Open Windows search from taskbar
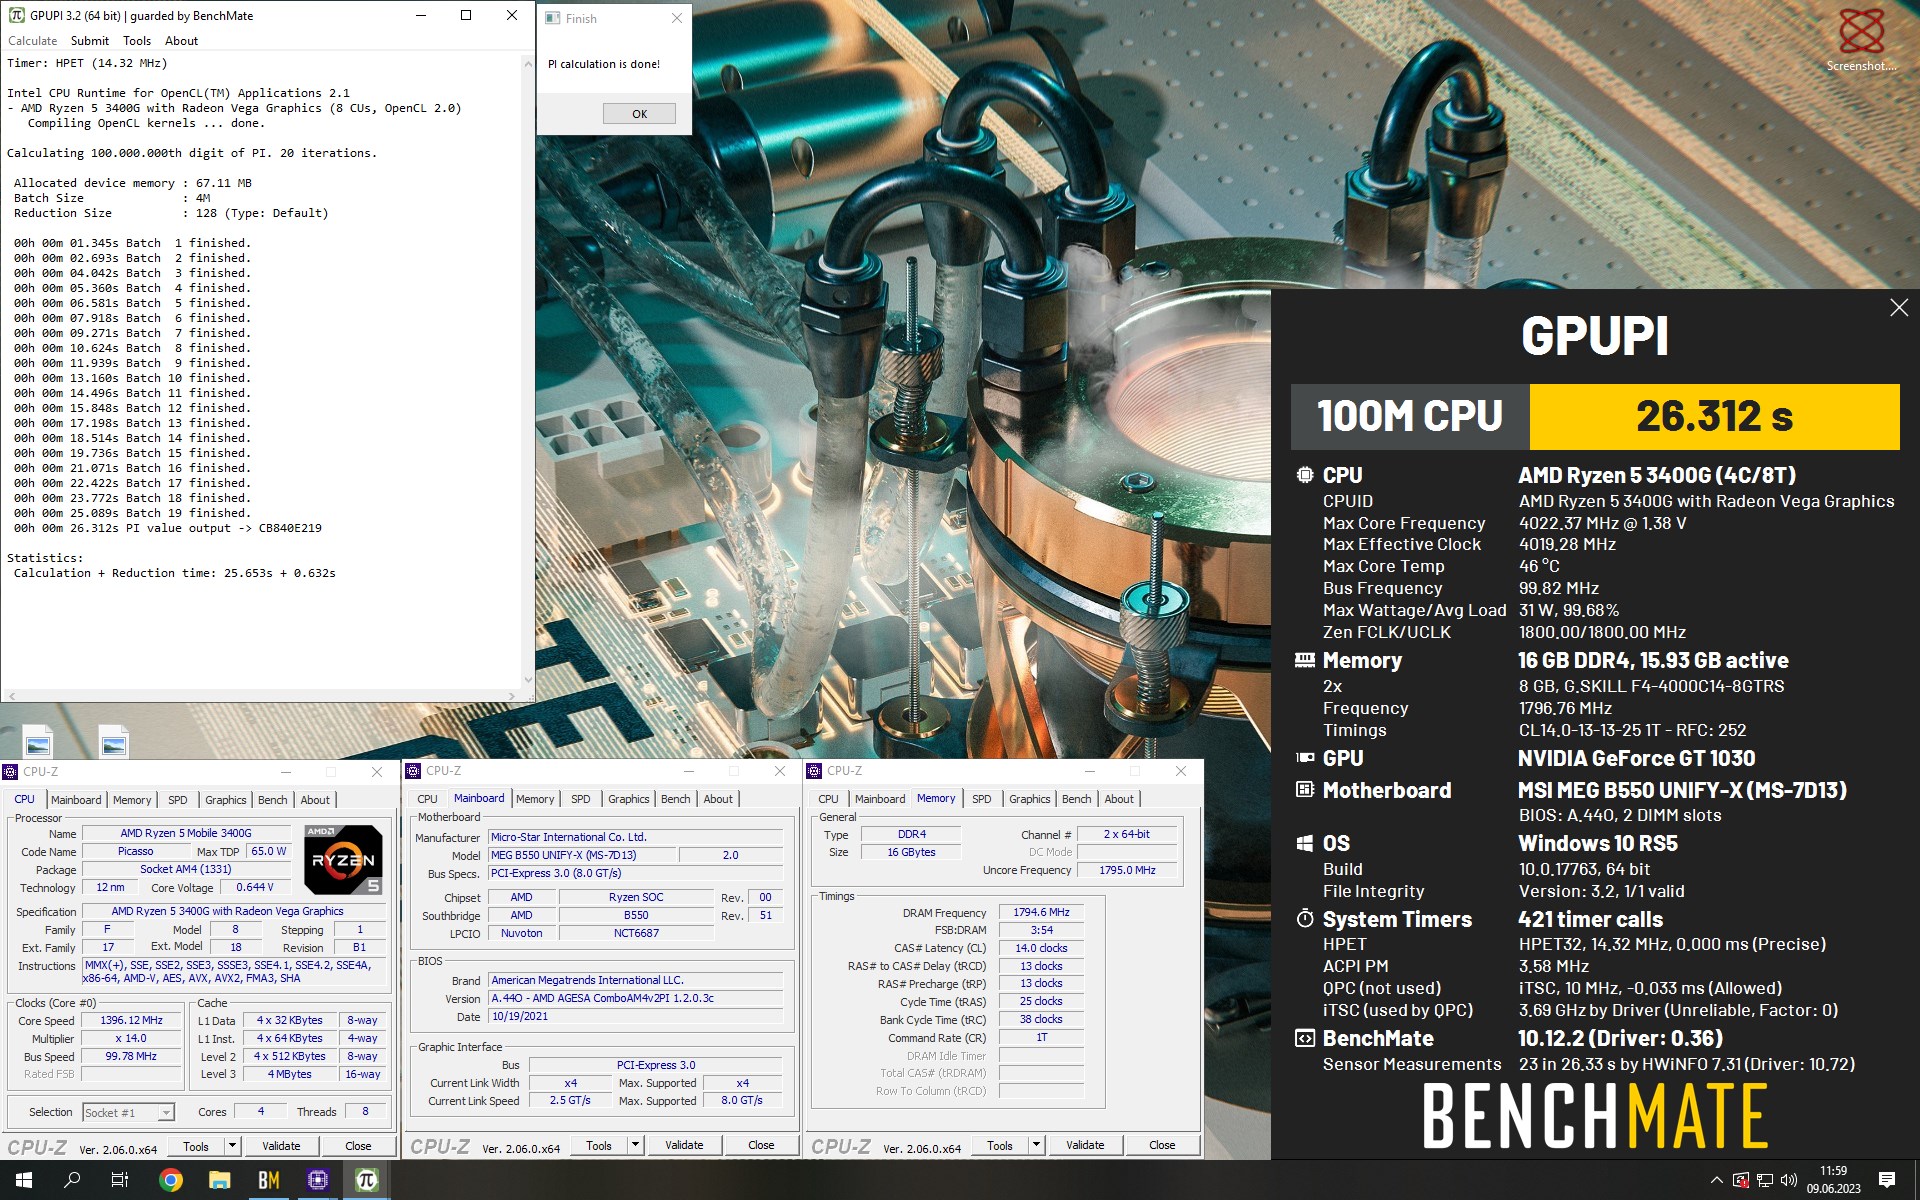 tap(72, 1180)
